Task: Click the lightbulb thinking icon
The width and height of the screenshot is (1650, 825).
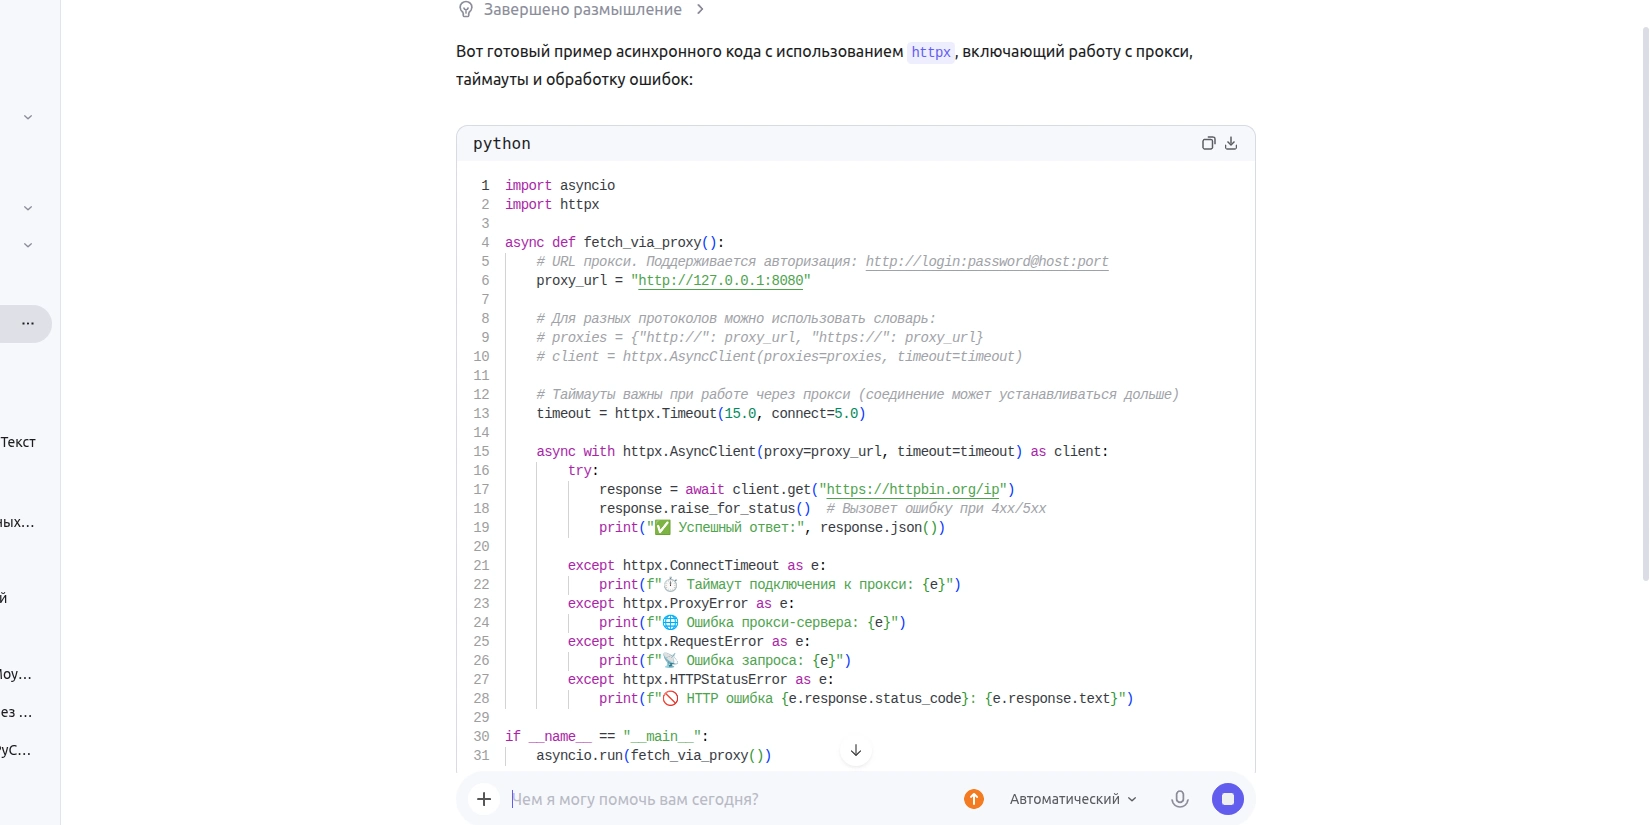Action: pyautogui.click(x=466, y=10)
